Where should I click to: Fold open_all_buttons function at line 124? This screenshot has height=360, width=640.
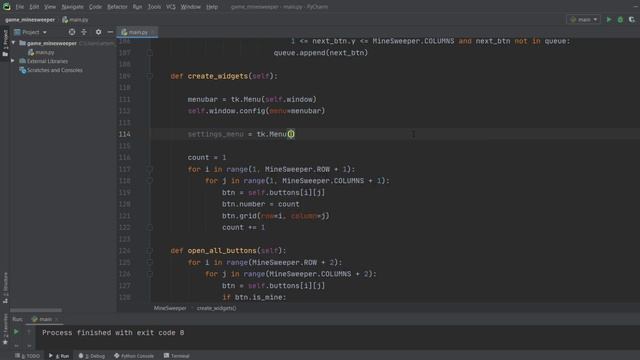(150, 251)
